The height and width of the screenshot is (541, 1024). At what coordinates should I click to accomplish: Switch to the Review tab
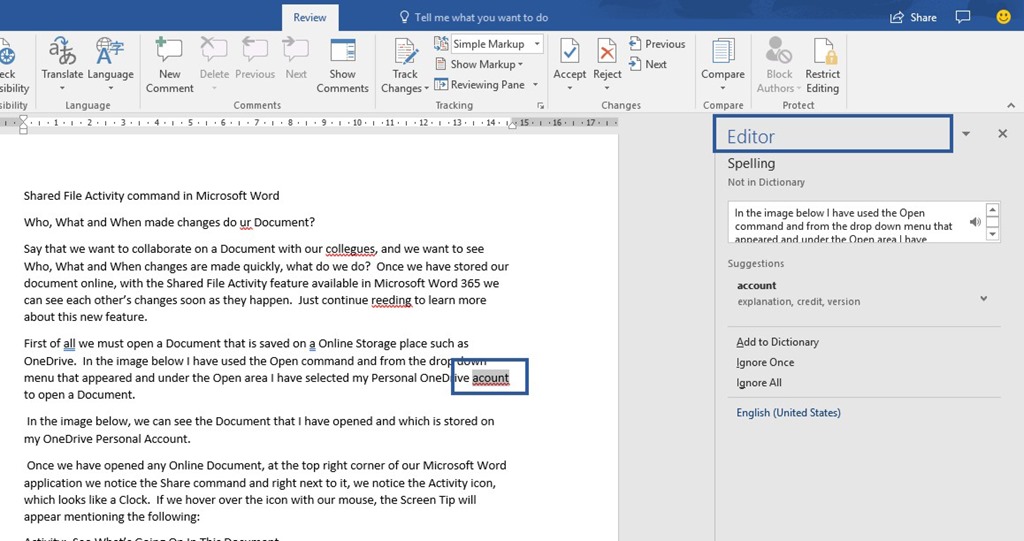click(310, 18)
